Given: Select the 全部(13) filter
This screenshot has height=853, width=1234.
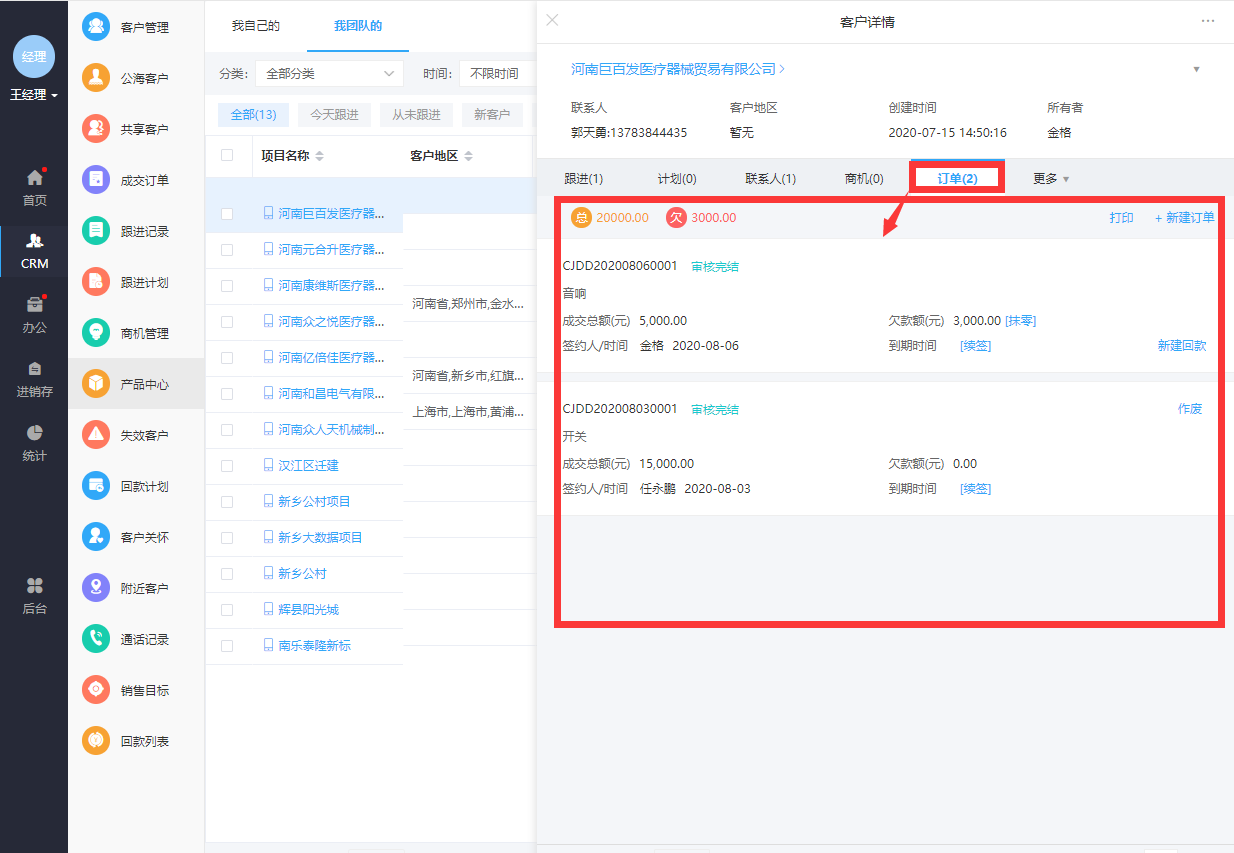Looking at the screenshot, I should coord(253,115).
